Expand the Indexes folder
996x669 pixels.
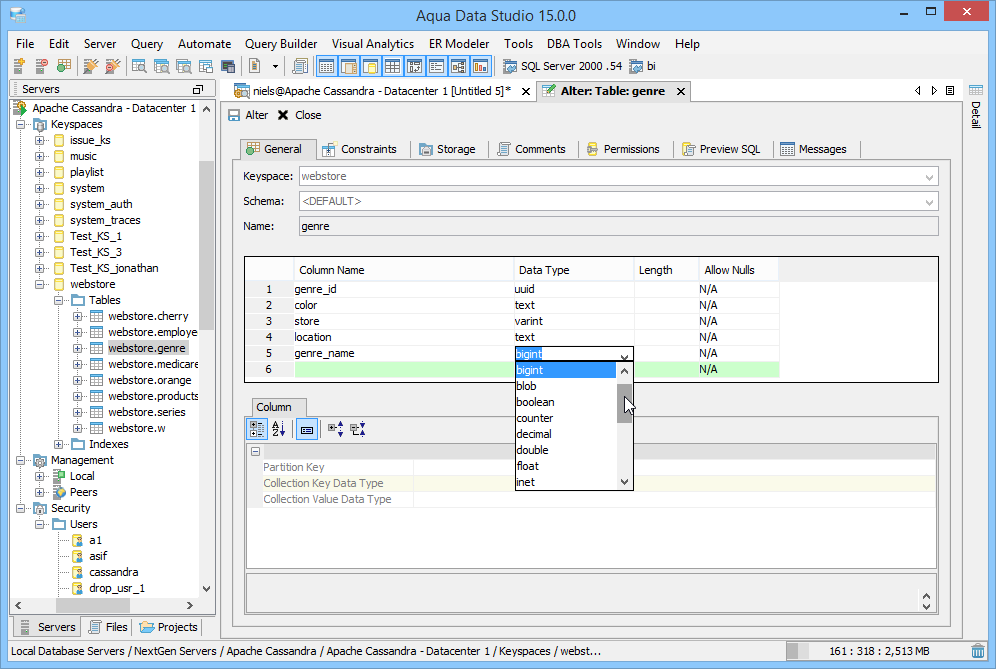(58, 444)
